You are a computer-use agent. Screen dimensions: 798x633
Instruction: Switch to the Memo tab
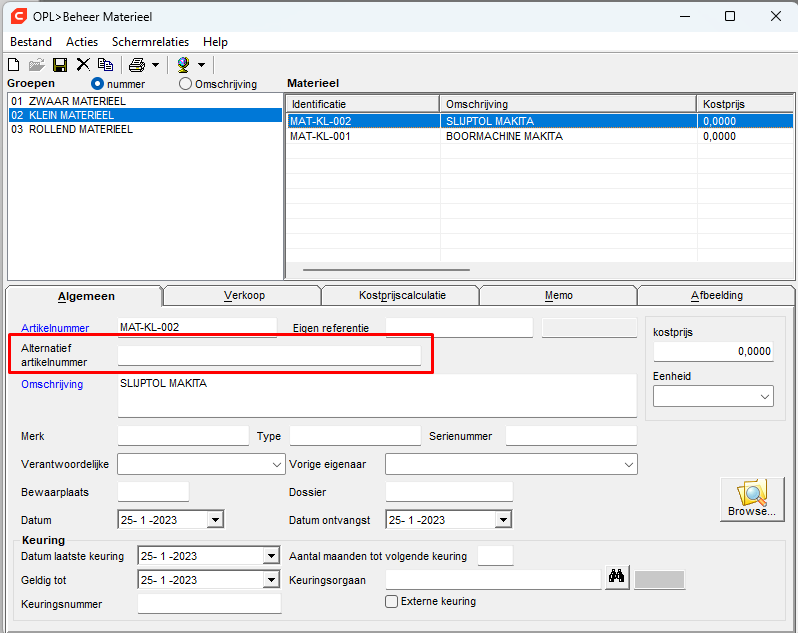coord(559,295)
